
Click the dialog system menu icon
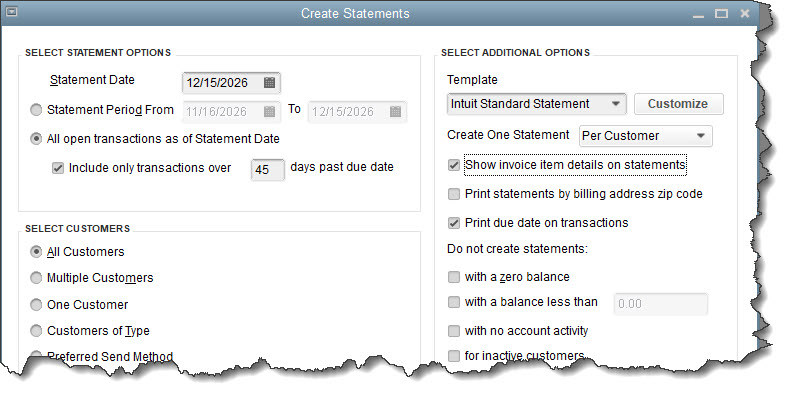tap(13, 14)
